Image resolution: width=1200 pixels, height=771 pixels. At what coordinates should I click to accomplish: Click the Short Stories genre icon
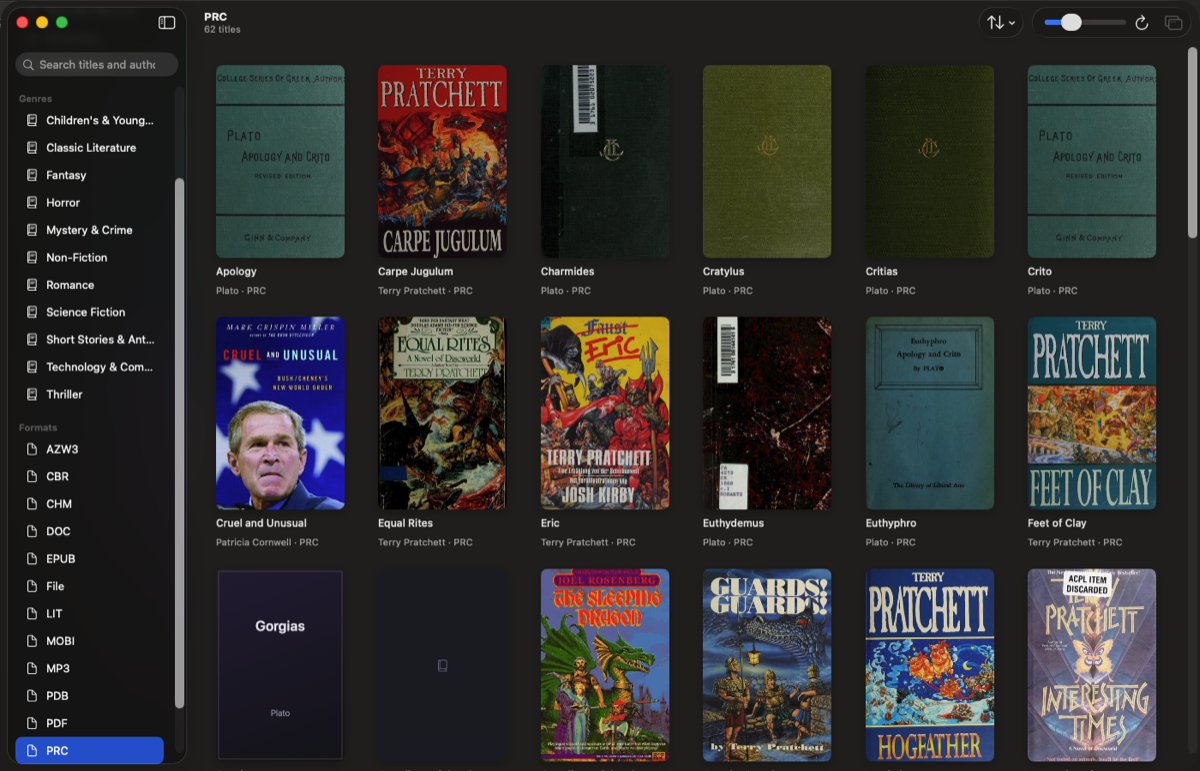31,339
